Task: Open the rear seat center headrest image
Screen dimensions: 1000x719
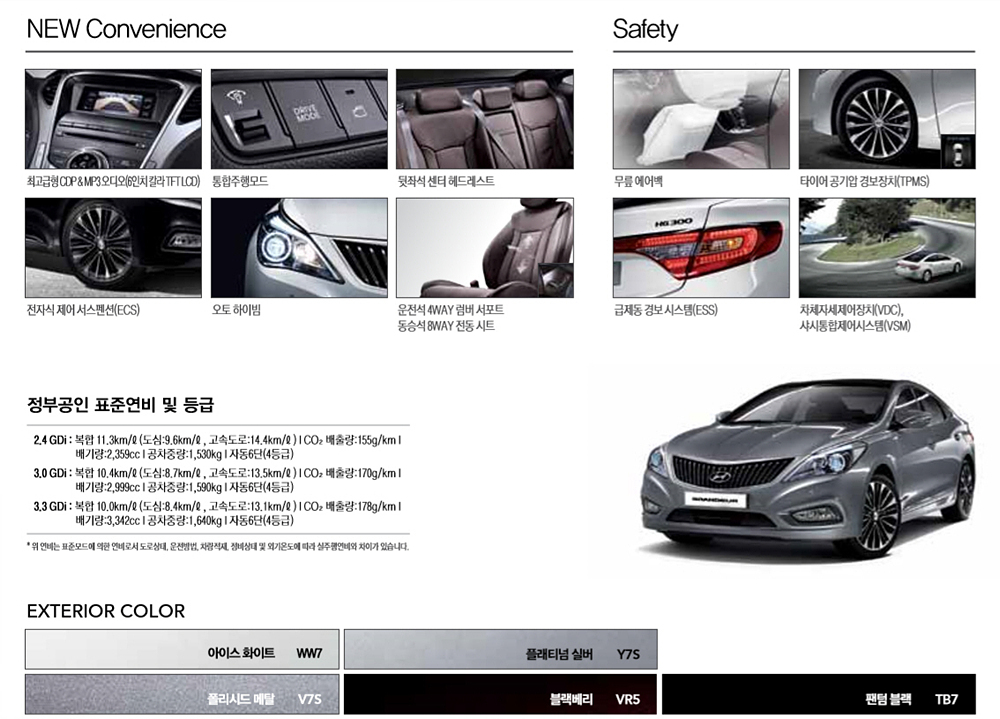Action: click(x=484, y=119)
